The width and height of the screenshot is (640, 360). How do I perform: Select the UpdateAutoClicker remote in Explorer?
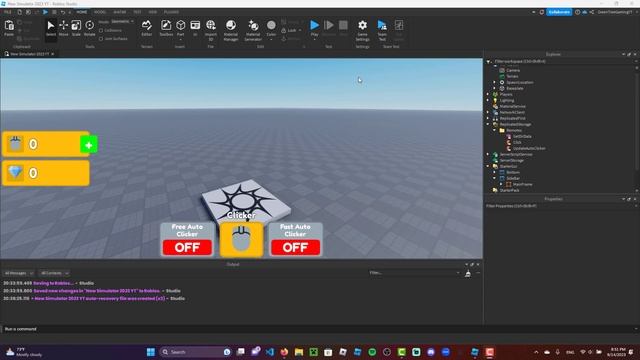[x=529, y=149]
